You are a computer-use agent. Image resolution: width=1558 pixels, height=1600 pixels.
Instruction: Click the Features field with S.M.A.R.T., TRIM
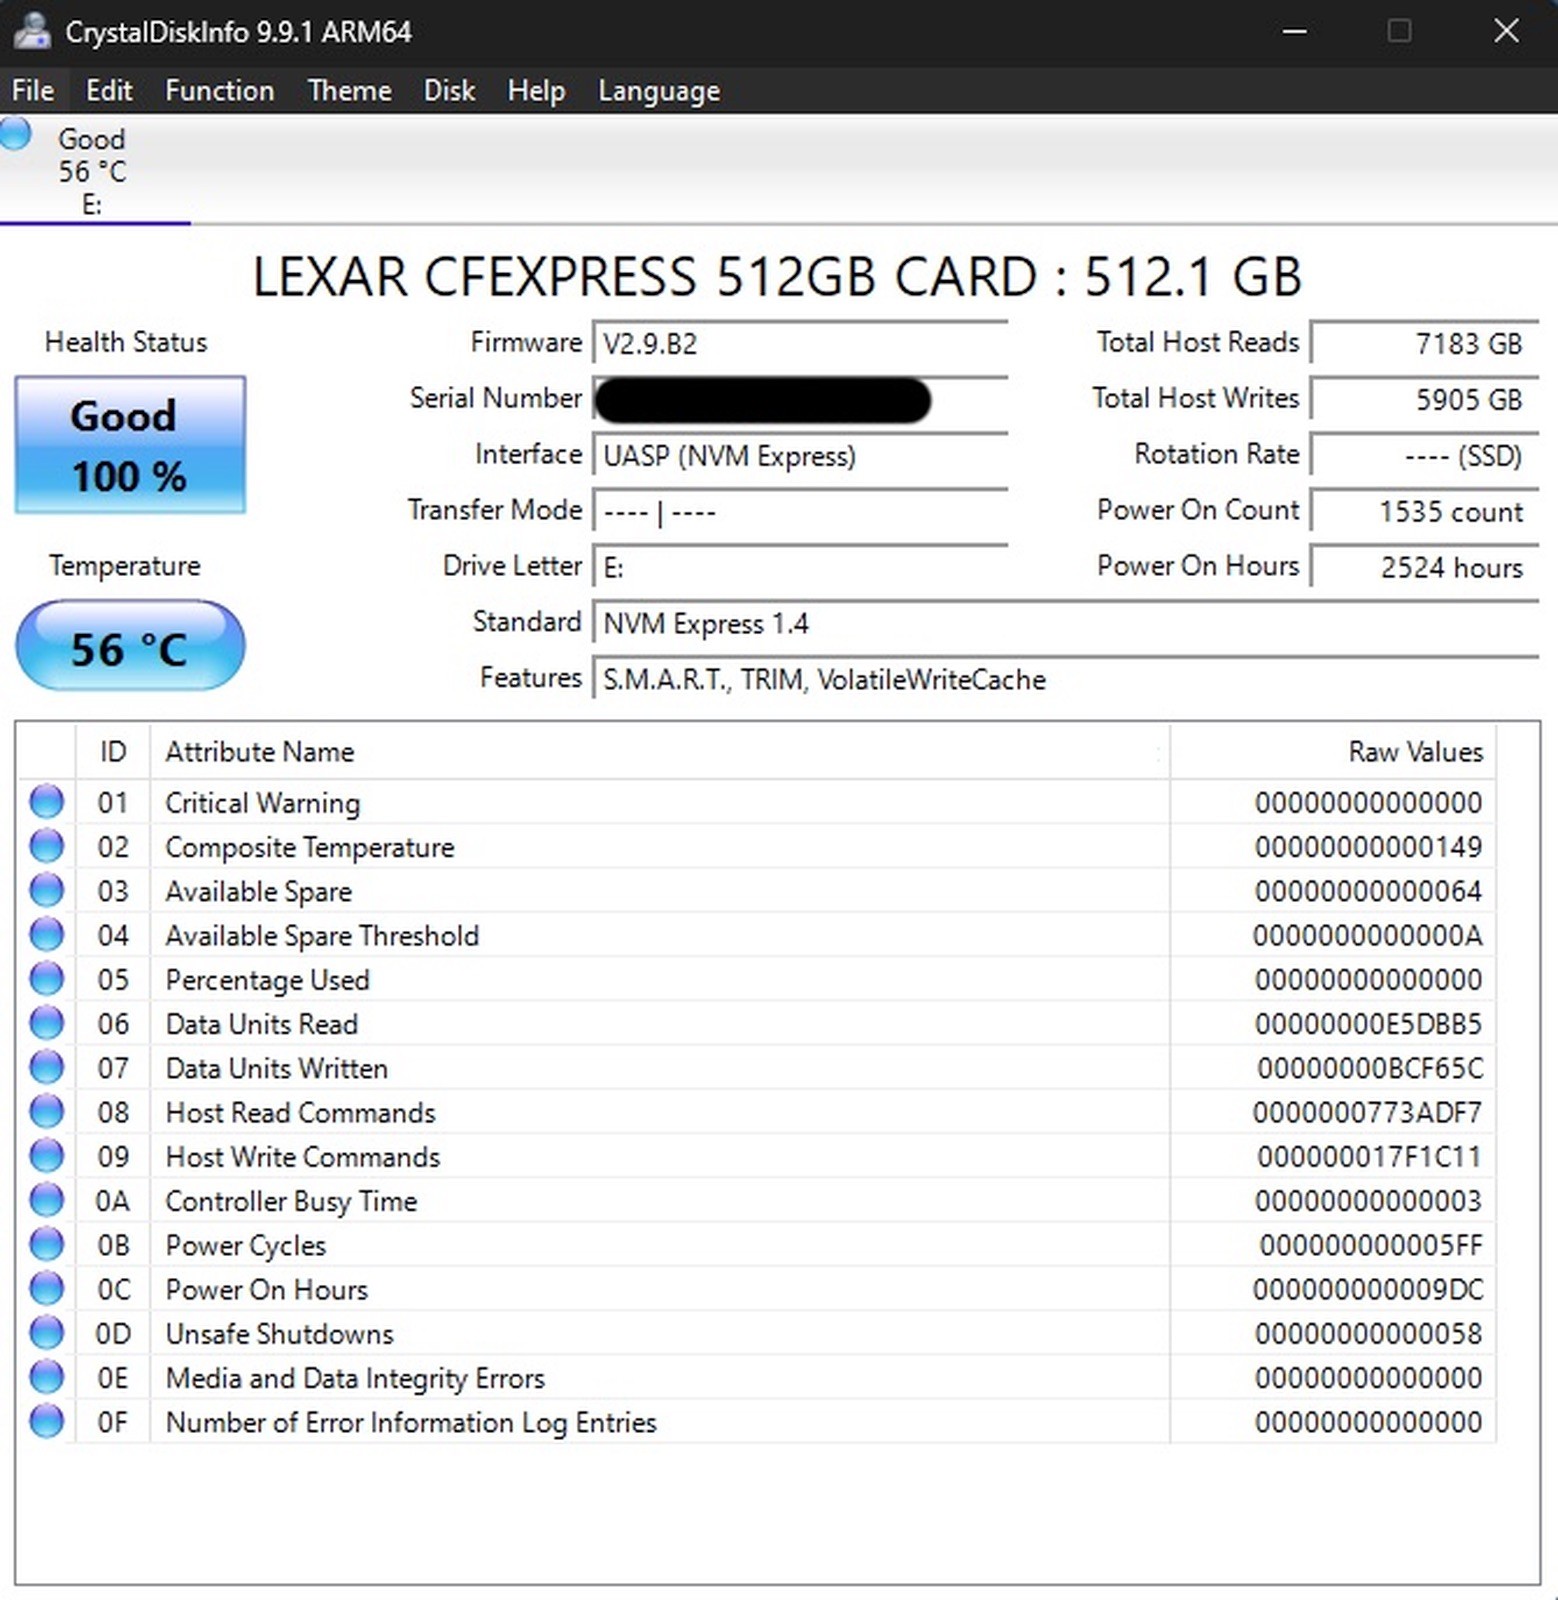pos(1066,680)
